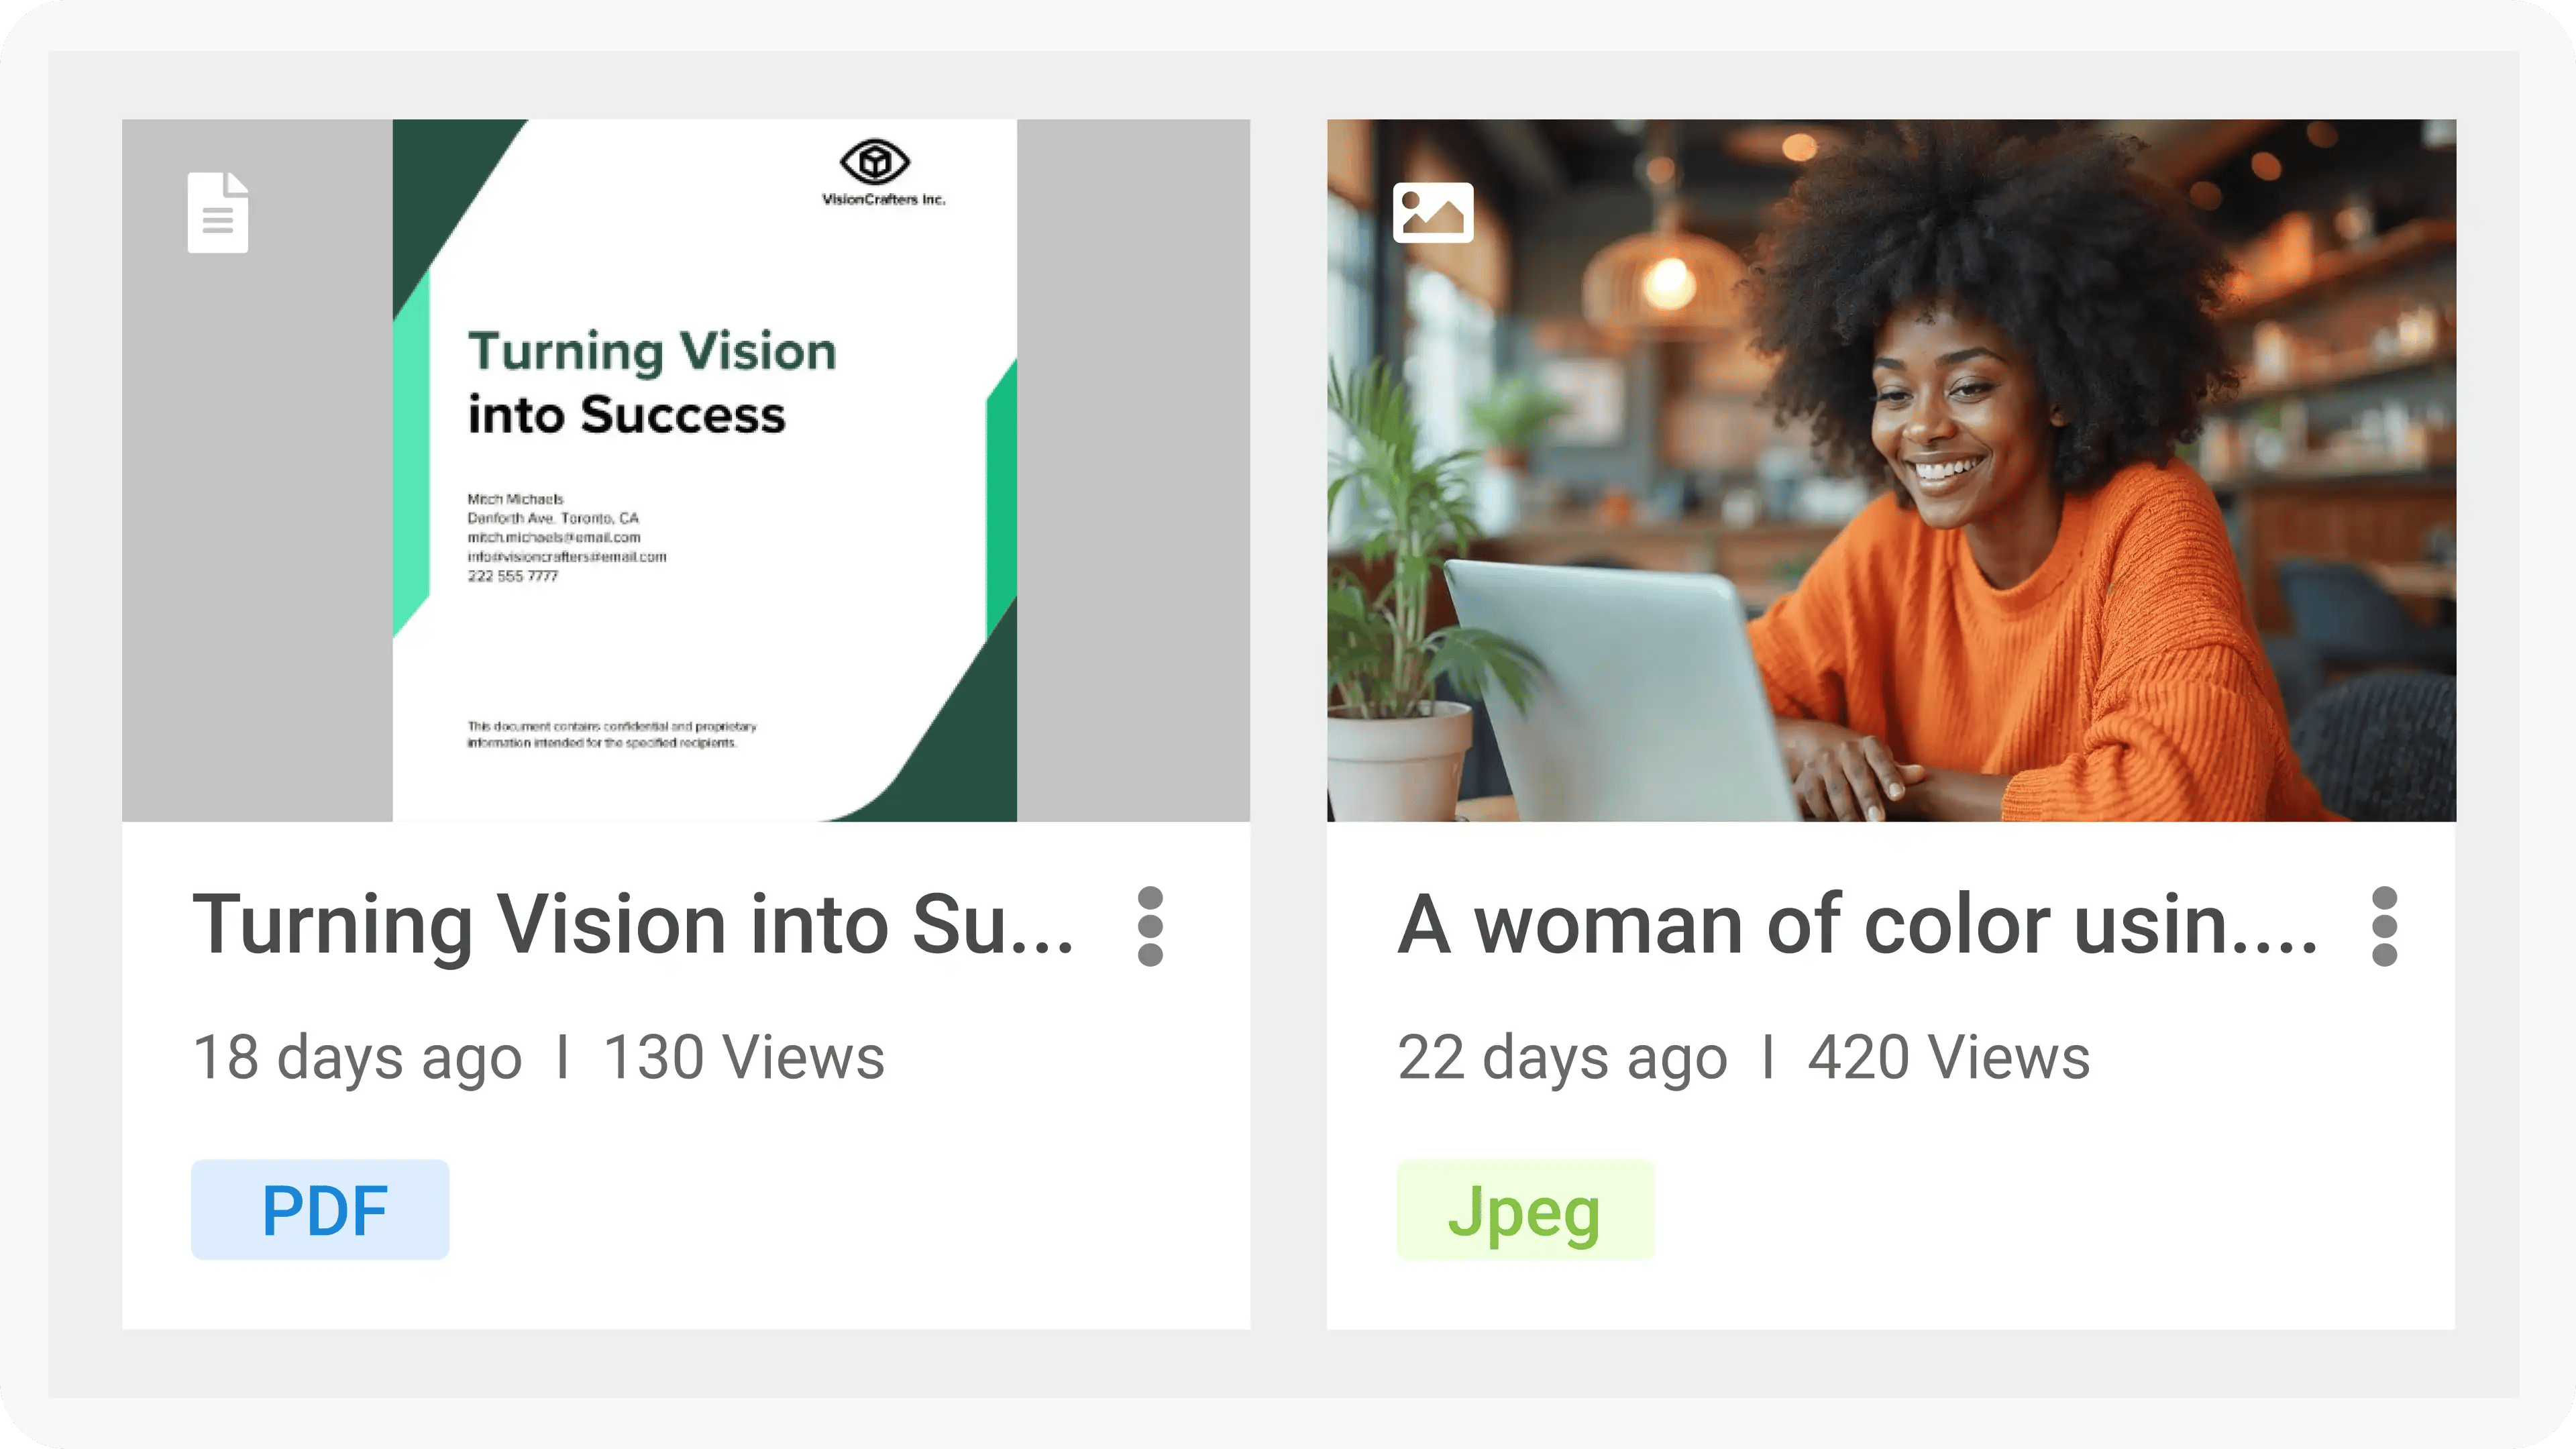This screenshot has height=1449, width=2576.
Task: Click the 420 Views count
Action: (x=1948, y=1058)
